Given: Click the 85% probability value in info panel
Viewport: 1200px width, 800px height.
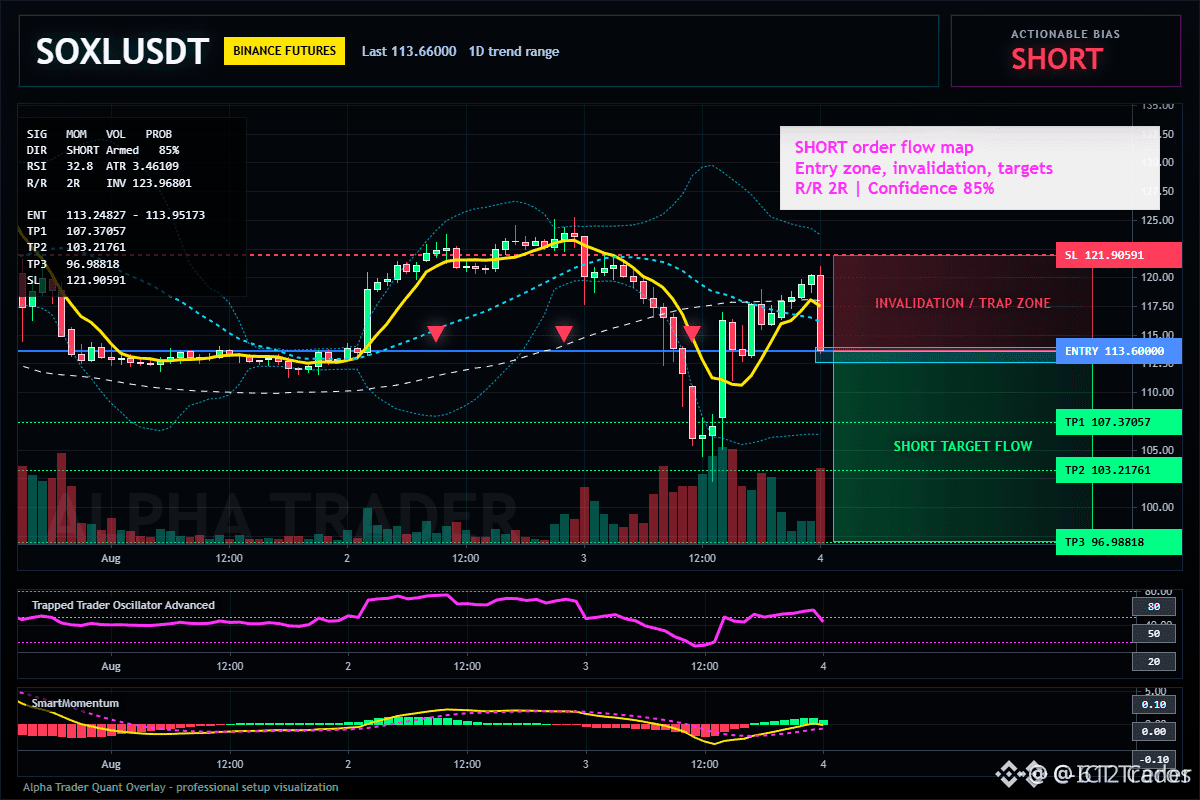Looking at the screenshot, I should pos(168,150).
